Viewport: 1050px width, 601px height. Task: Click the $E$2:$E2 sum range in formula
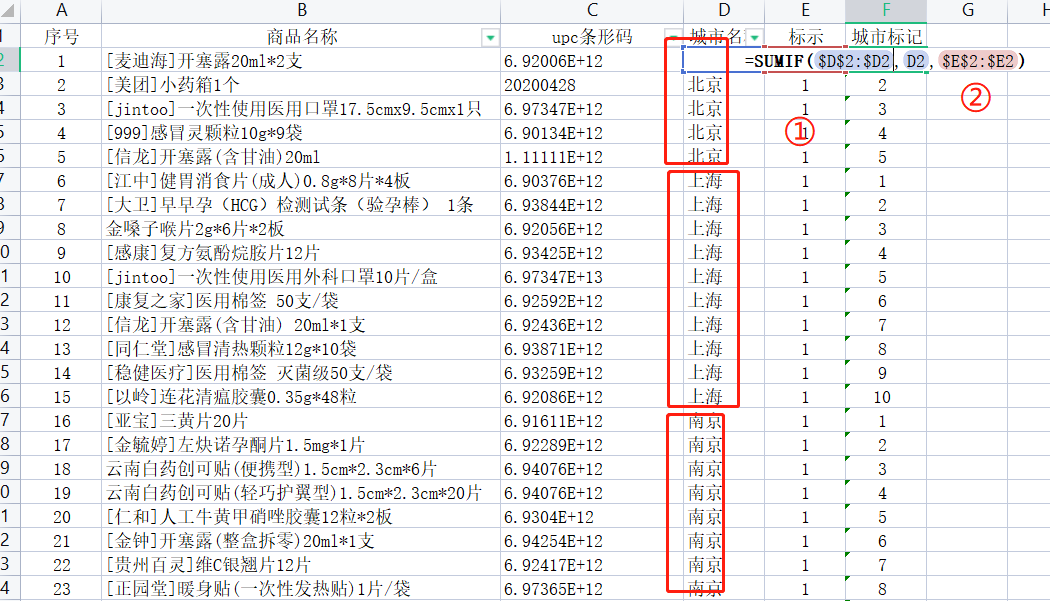click(x=978, y=61)
